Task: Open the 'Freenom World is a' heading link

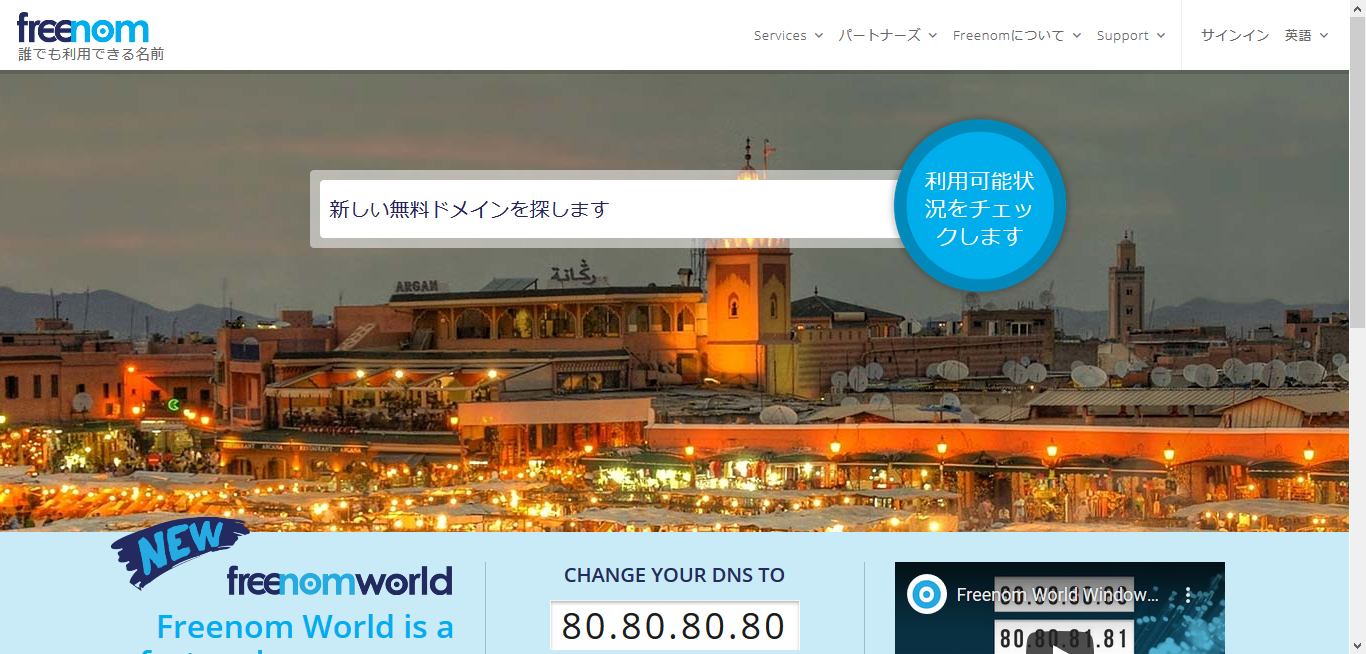Action: tap(305, 627)
